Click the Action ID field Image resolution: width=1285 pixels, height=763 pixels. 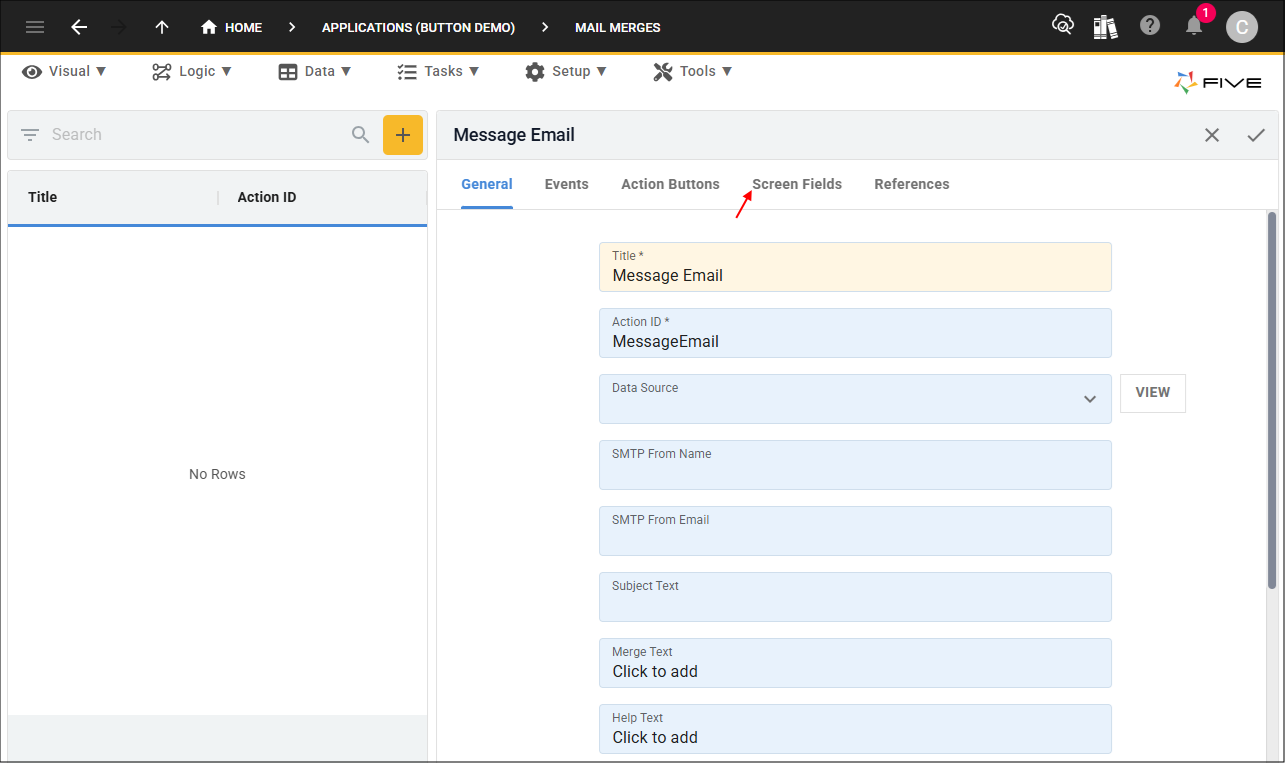click(855, 333)
